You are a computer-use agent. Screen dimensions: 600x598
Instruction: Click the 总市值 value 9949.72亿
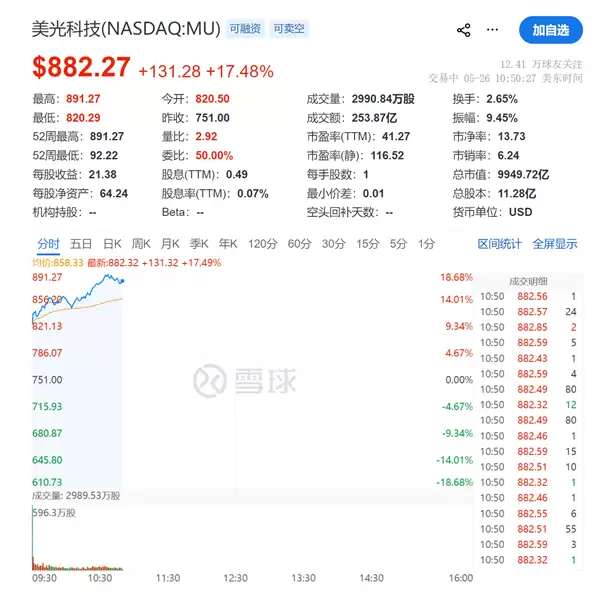(523, 174)
